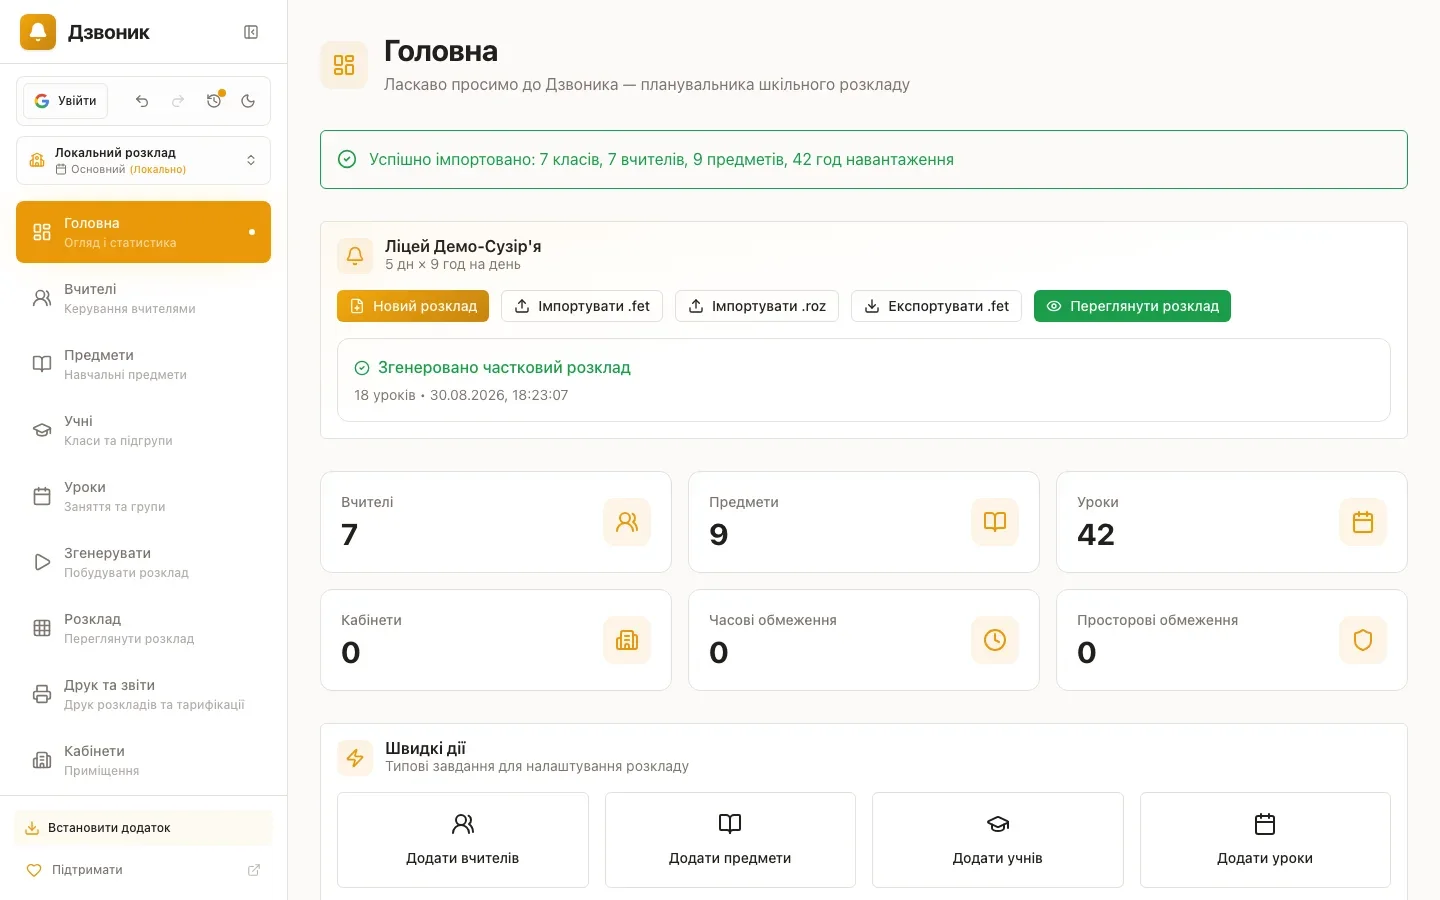Open the Предмети section
This screenshot has height=900, width=1440.
[143, 364]
